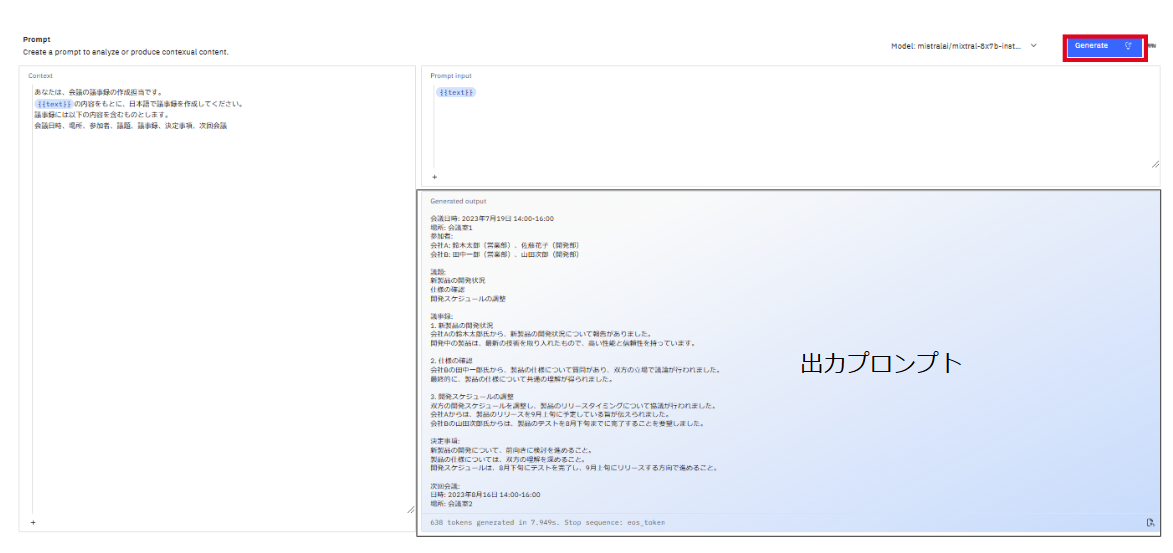This screenshot has width=1173, height=553.
Task: Click the 出力プロンプト annotation text
Action: (880, 364)
